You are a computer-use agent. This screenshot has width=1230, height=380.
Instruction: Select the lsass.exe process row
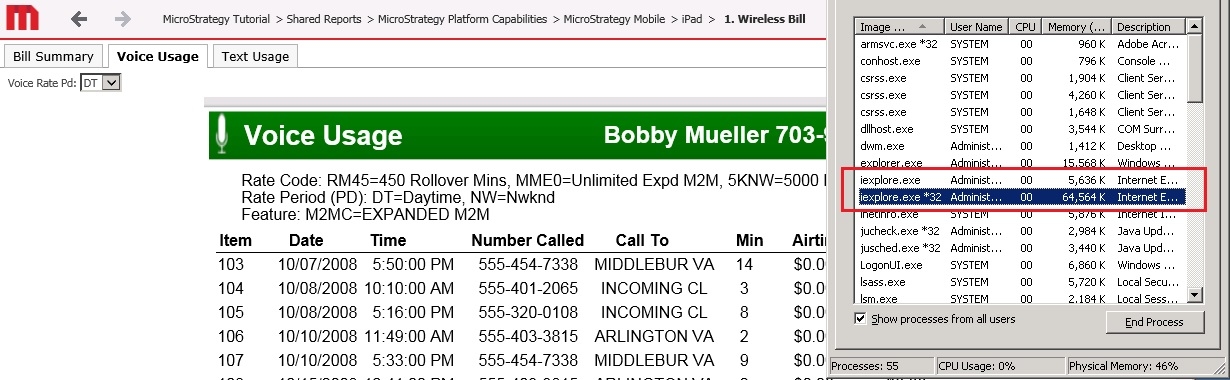[x=1022, y=282]
